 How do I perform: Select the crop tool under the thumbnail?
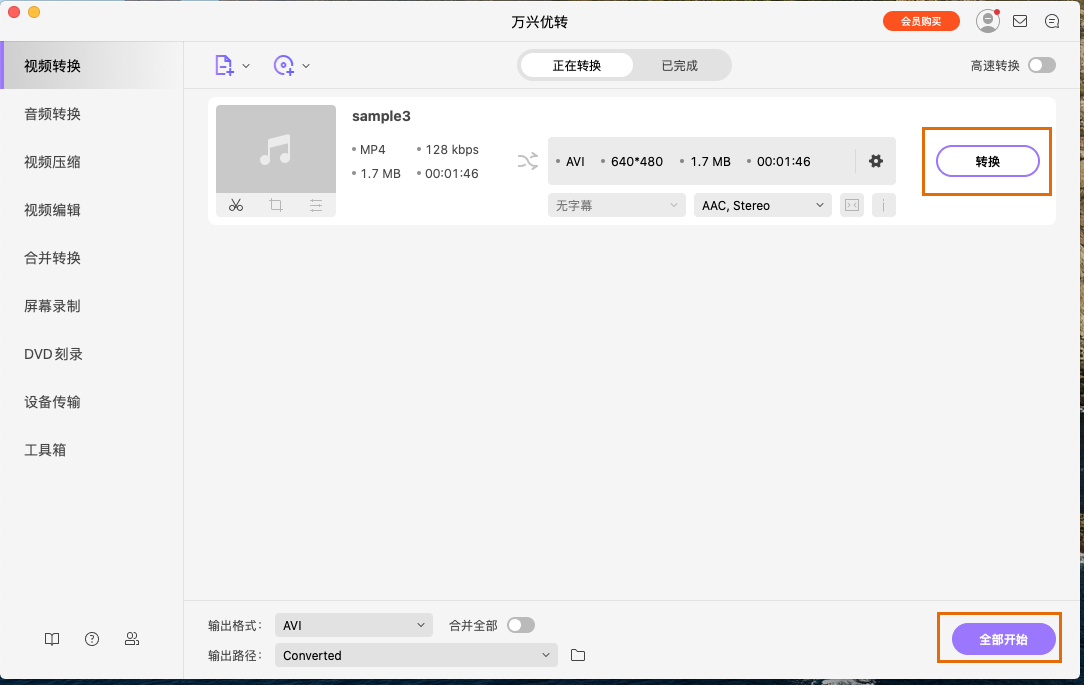pyautogui.click(x=275, y=205)
